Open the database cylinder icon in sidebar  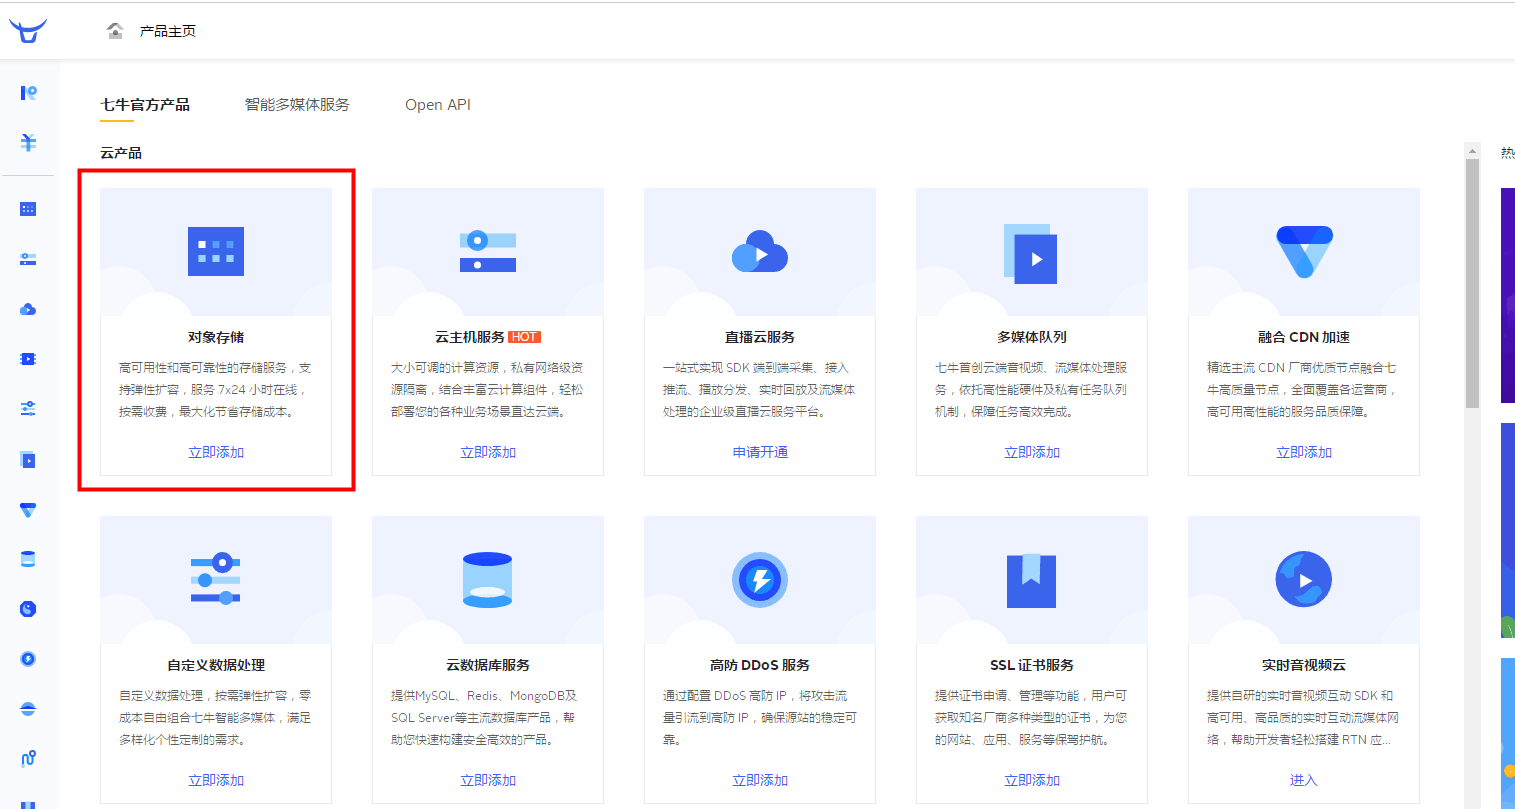[28, 559]
